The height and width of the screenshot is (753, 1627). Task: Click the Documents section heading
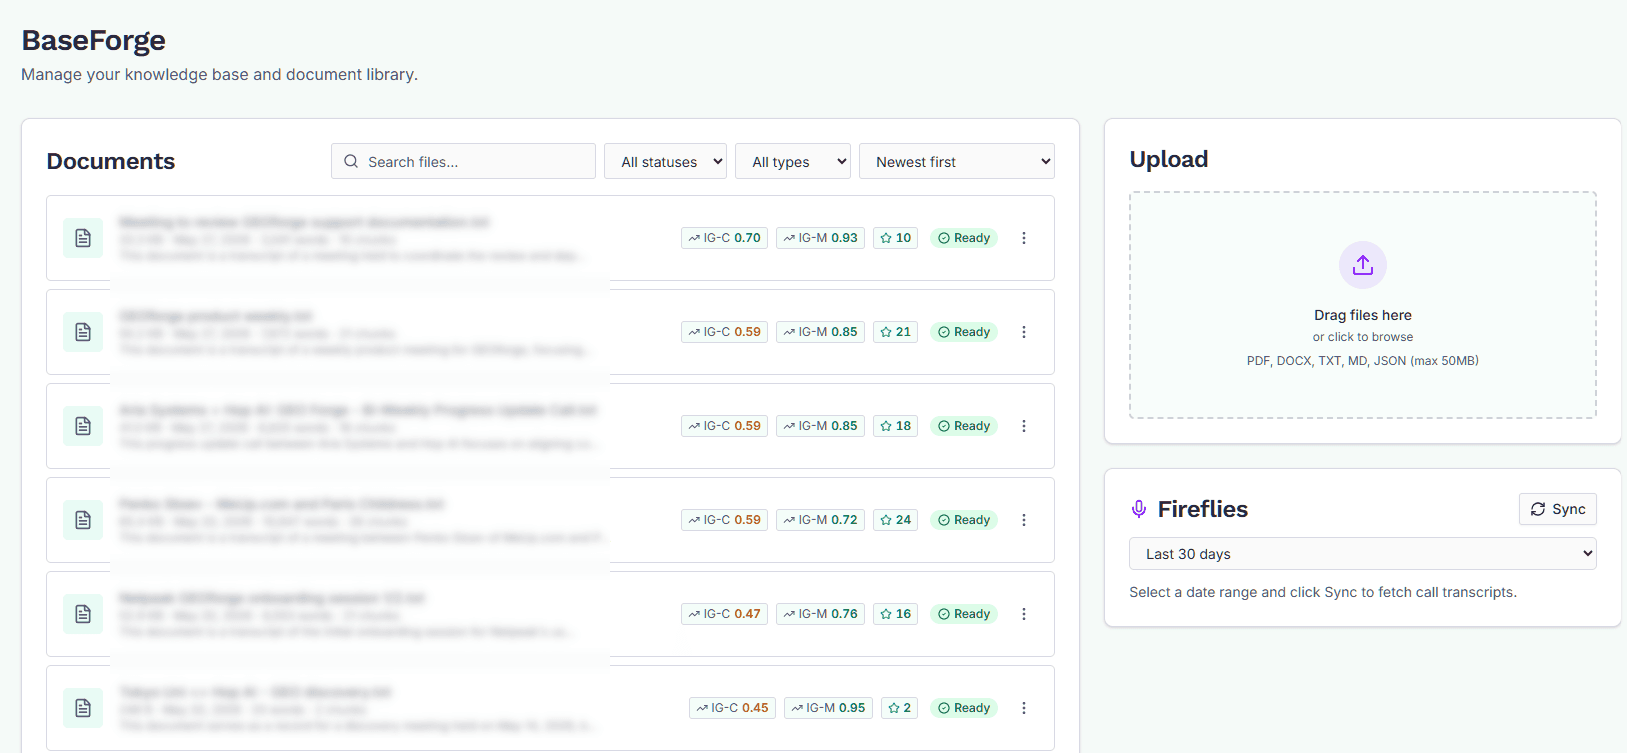(x=110, y=161)
